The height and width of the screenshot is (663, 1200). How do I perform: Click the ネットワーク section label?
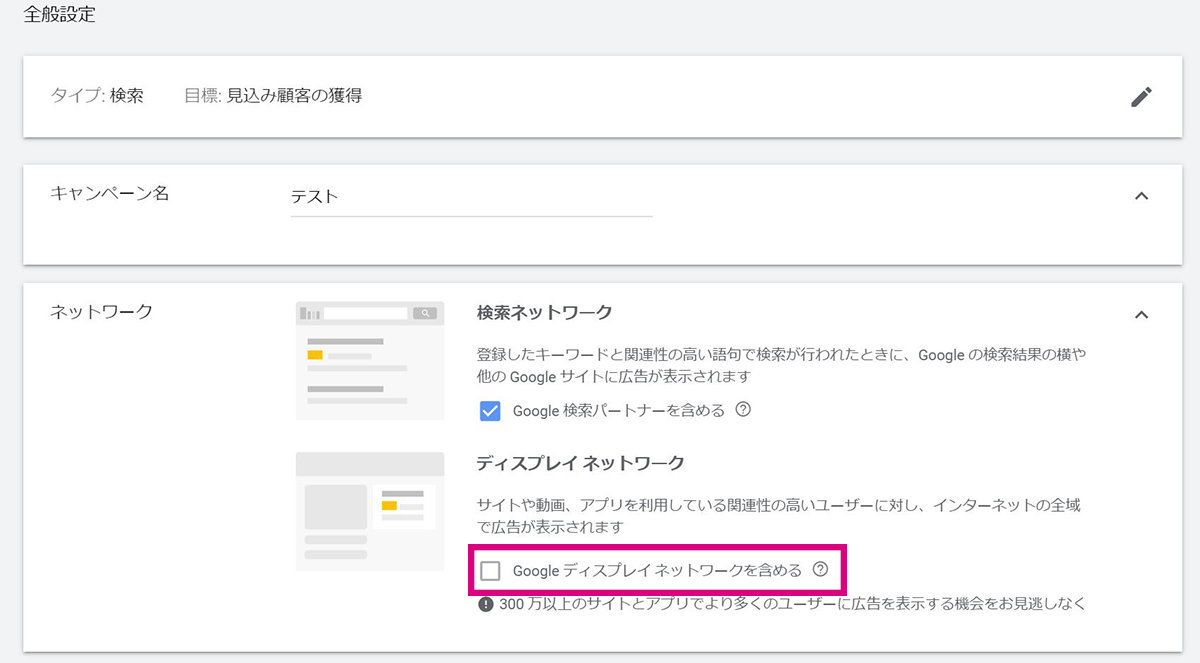coord(102,311)
